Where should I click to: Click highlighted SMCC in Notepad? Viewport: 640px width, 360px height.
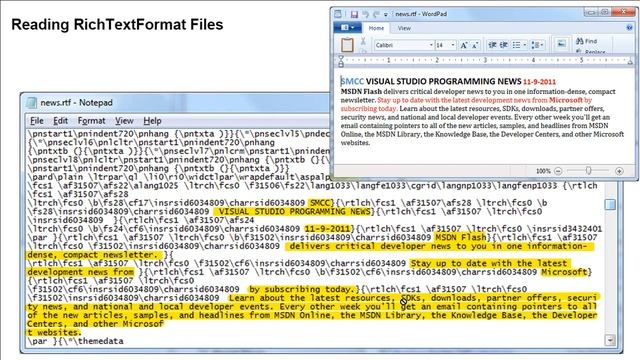pyautogui.click(x=320, y=203)
